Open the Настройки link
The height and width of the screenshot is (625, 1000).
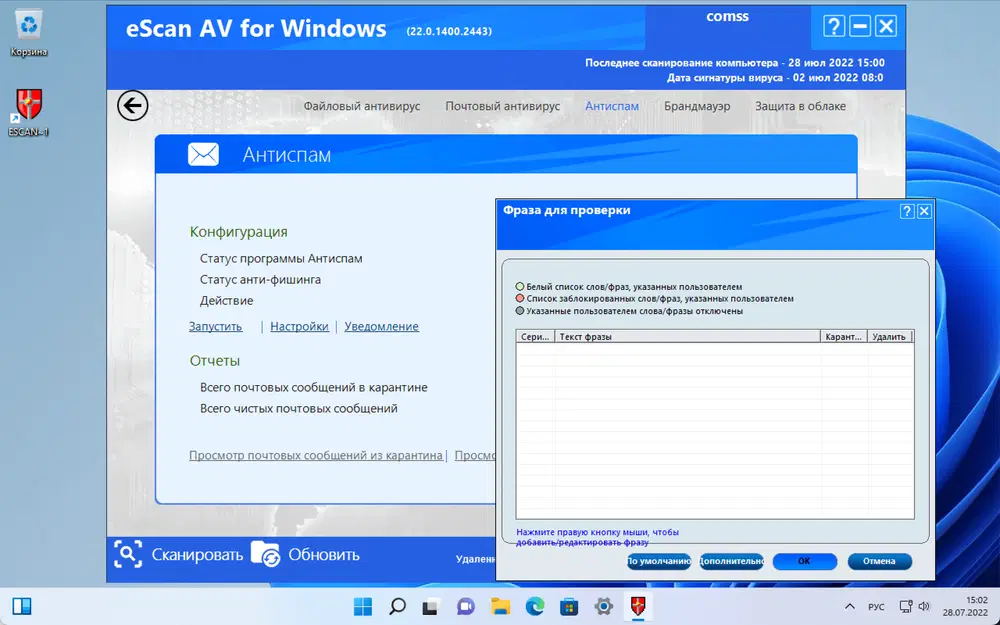point(299,327)
